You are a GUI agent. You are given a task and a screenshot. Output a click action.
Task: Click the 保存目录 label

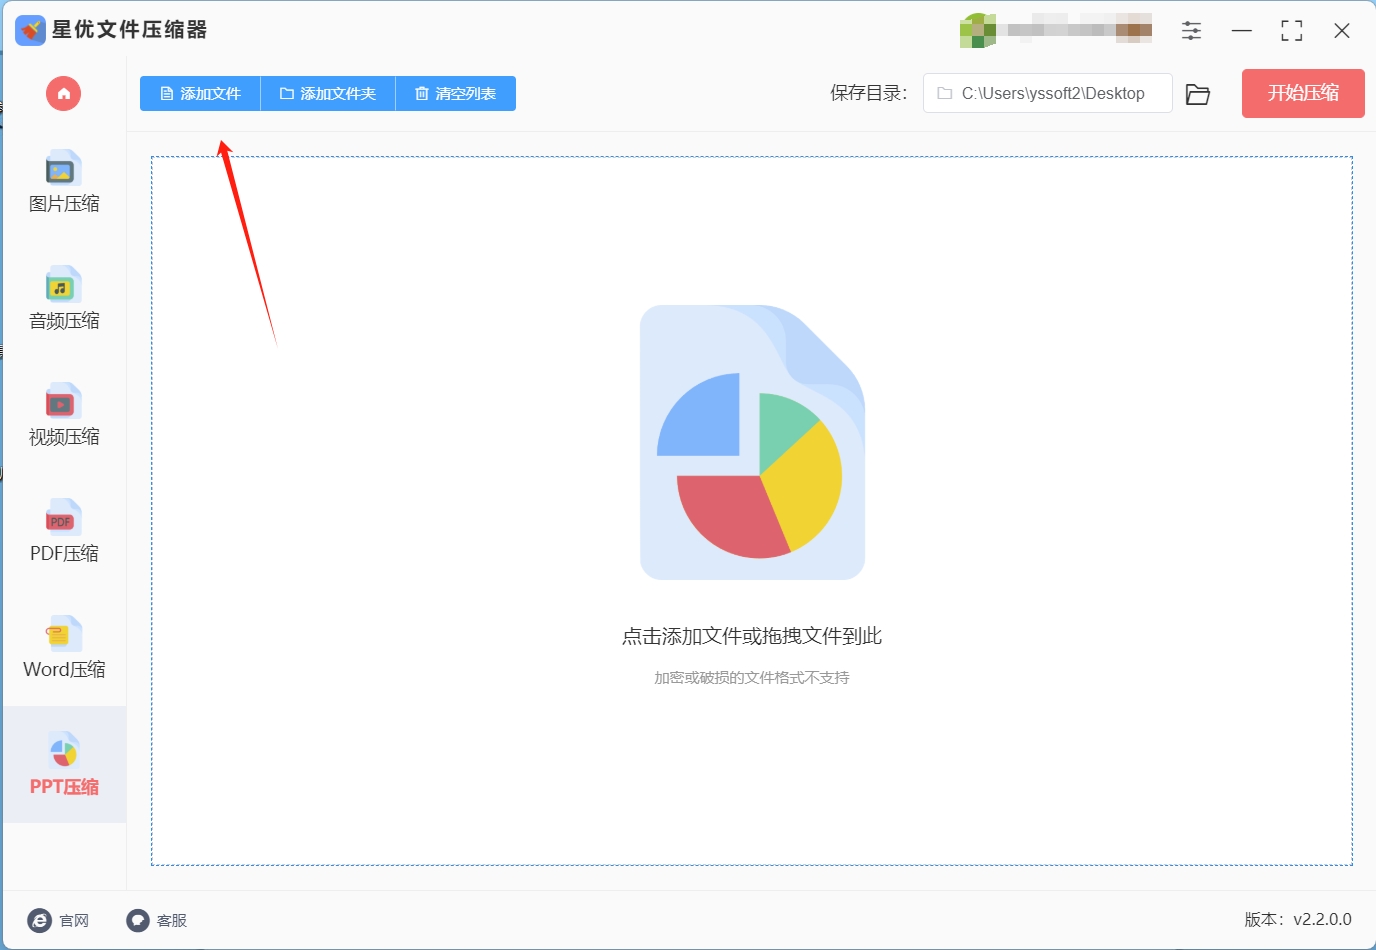pos(869,93)
